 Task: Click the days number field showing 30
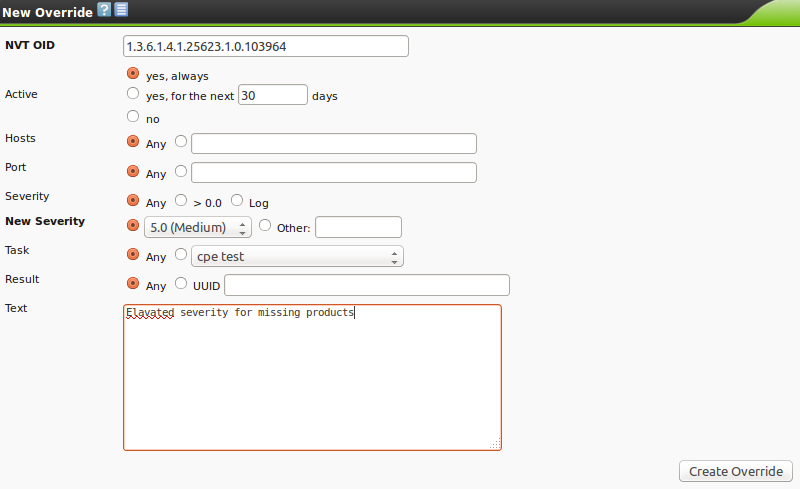[x=273, y=95]
